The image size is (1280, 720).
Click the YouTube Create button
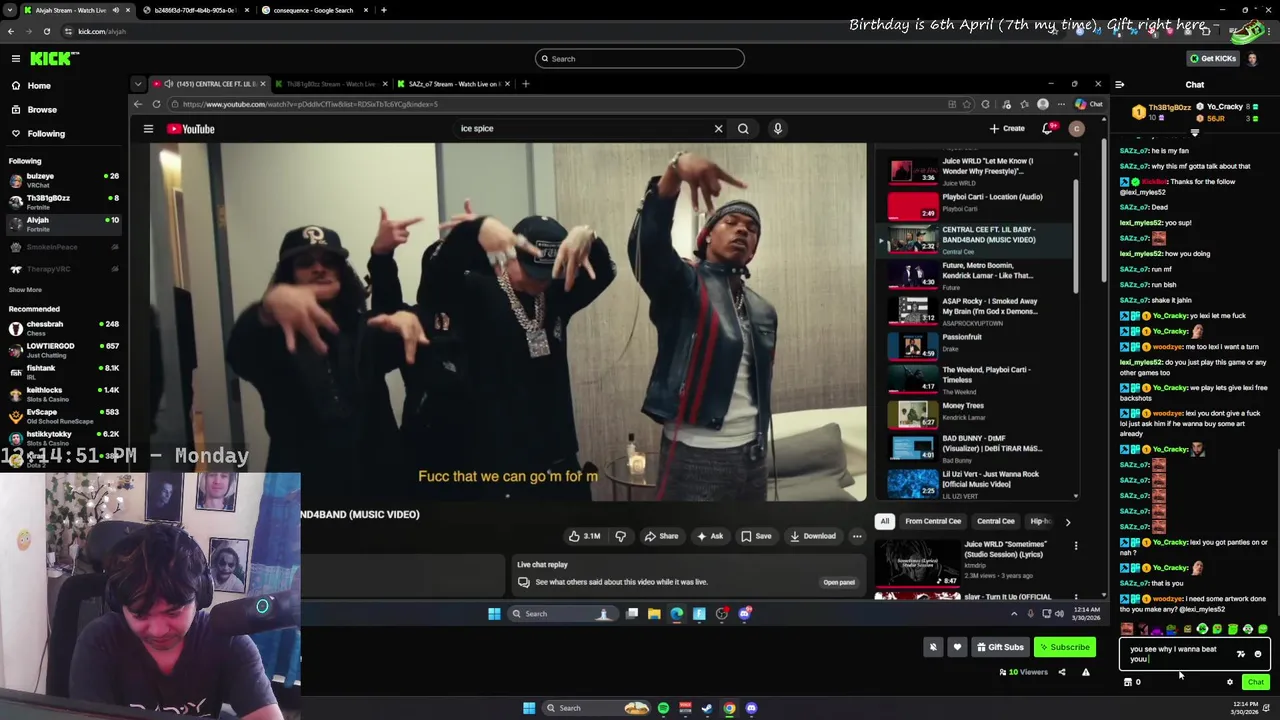point(1007,129)
